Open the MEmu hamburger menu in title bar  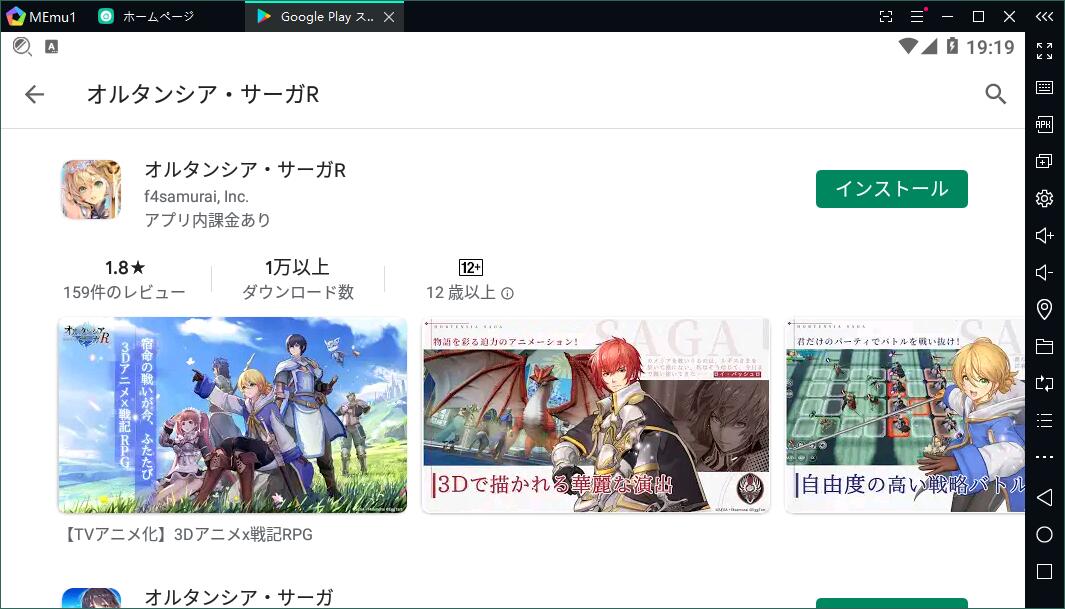click(917, 16)
